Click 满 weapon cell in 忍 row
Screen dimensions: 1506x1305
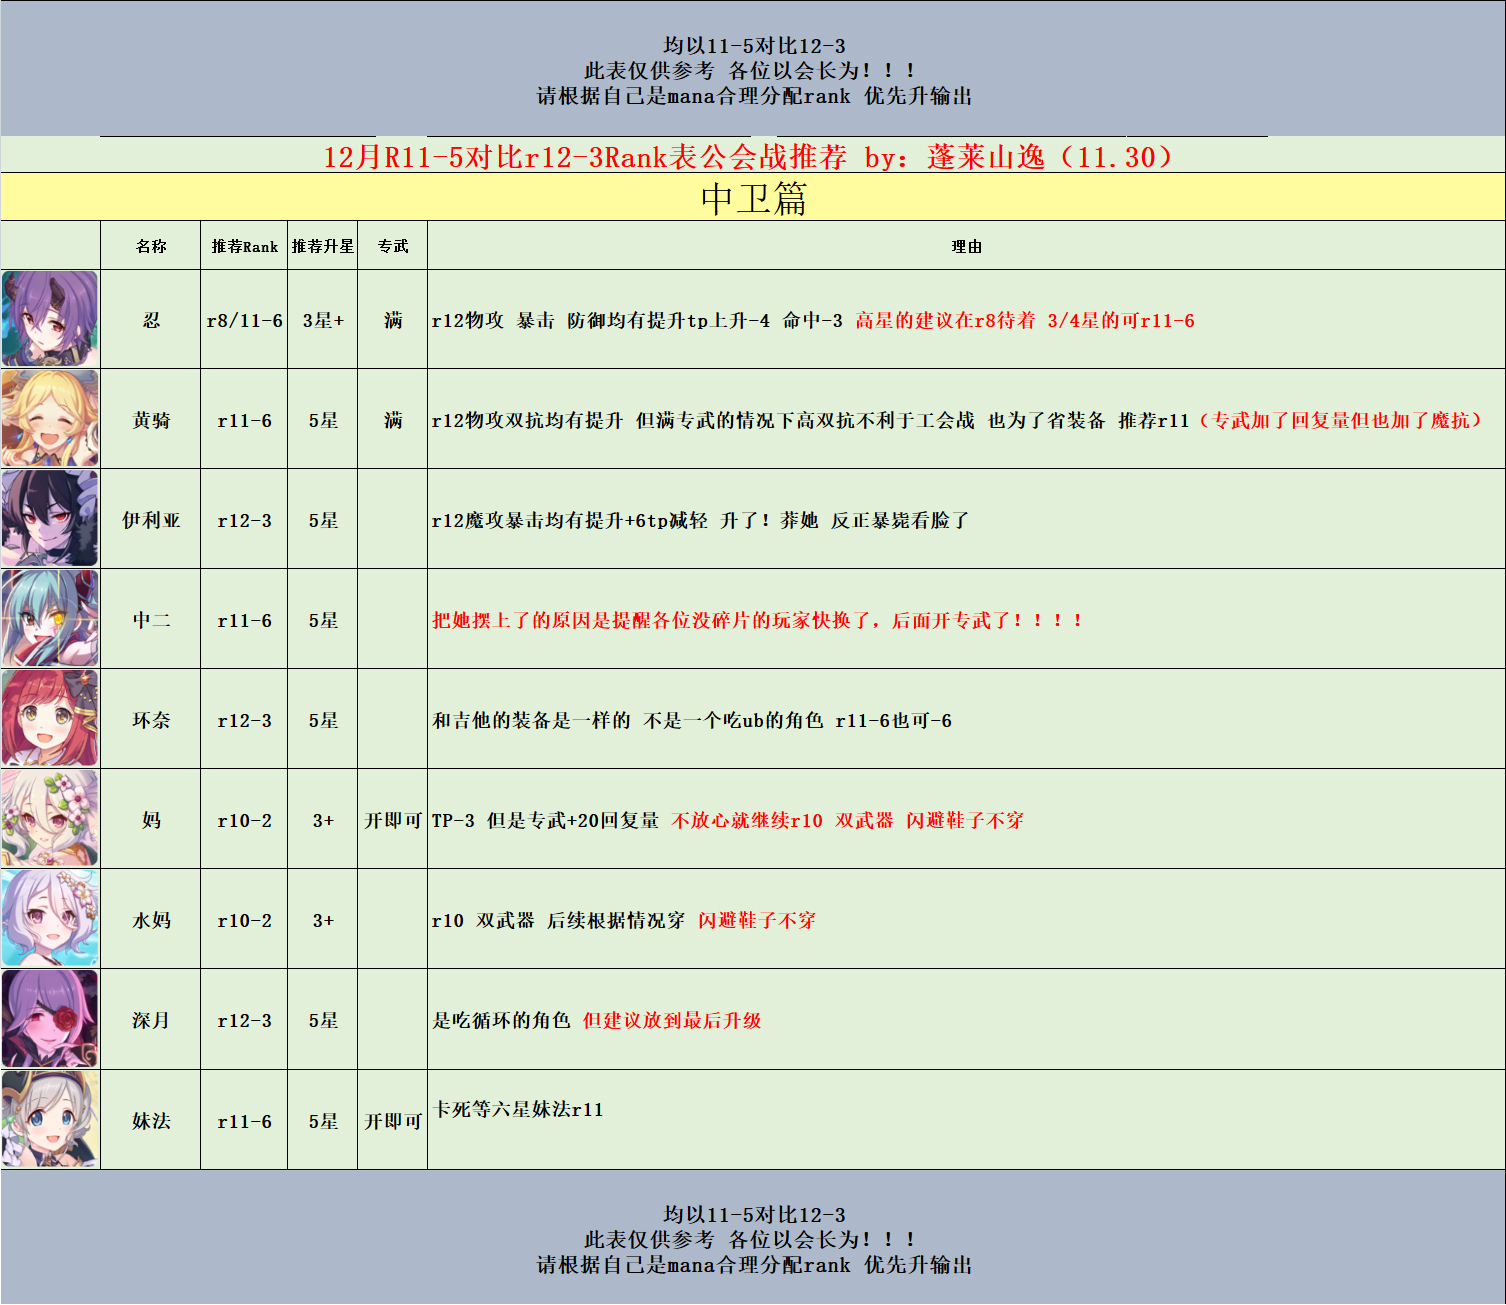393,320
